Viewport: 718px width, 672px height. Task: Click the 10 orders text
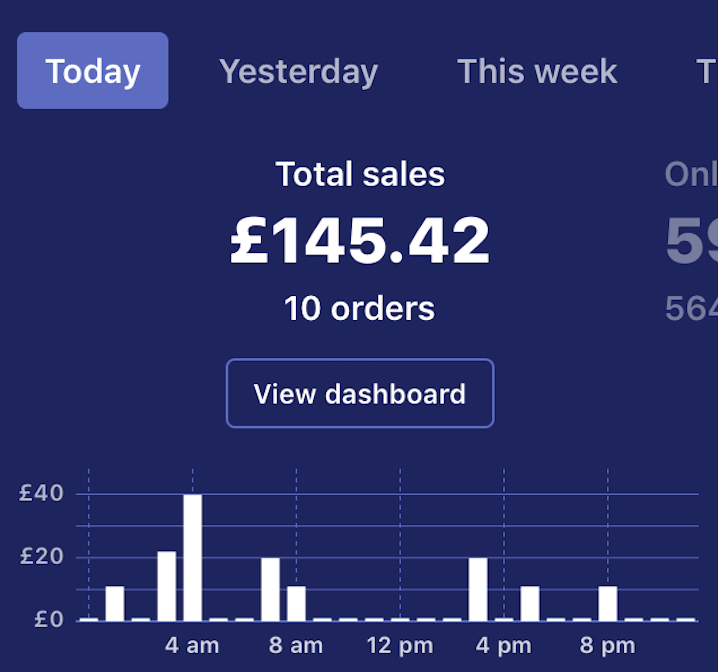pyautogui.click(x=360, y=308)
